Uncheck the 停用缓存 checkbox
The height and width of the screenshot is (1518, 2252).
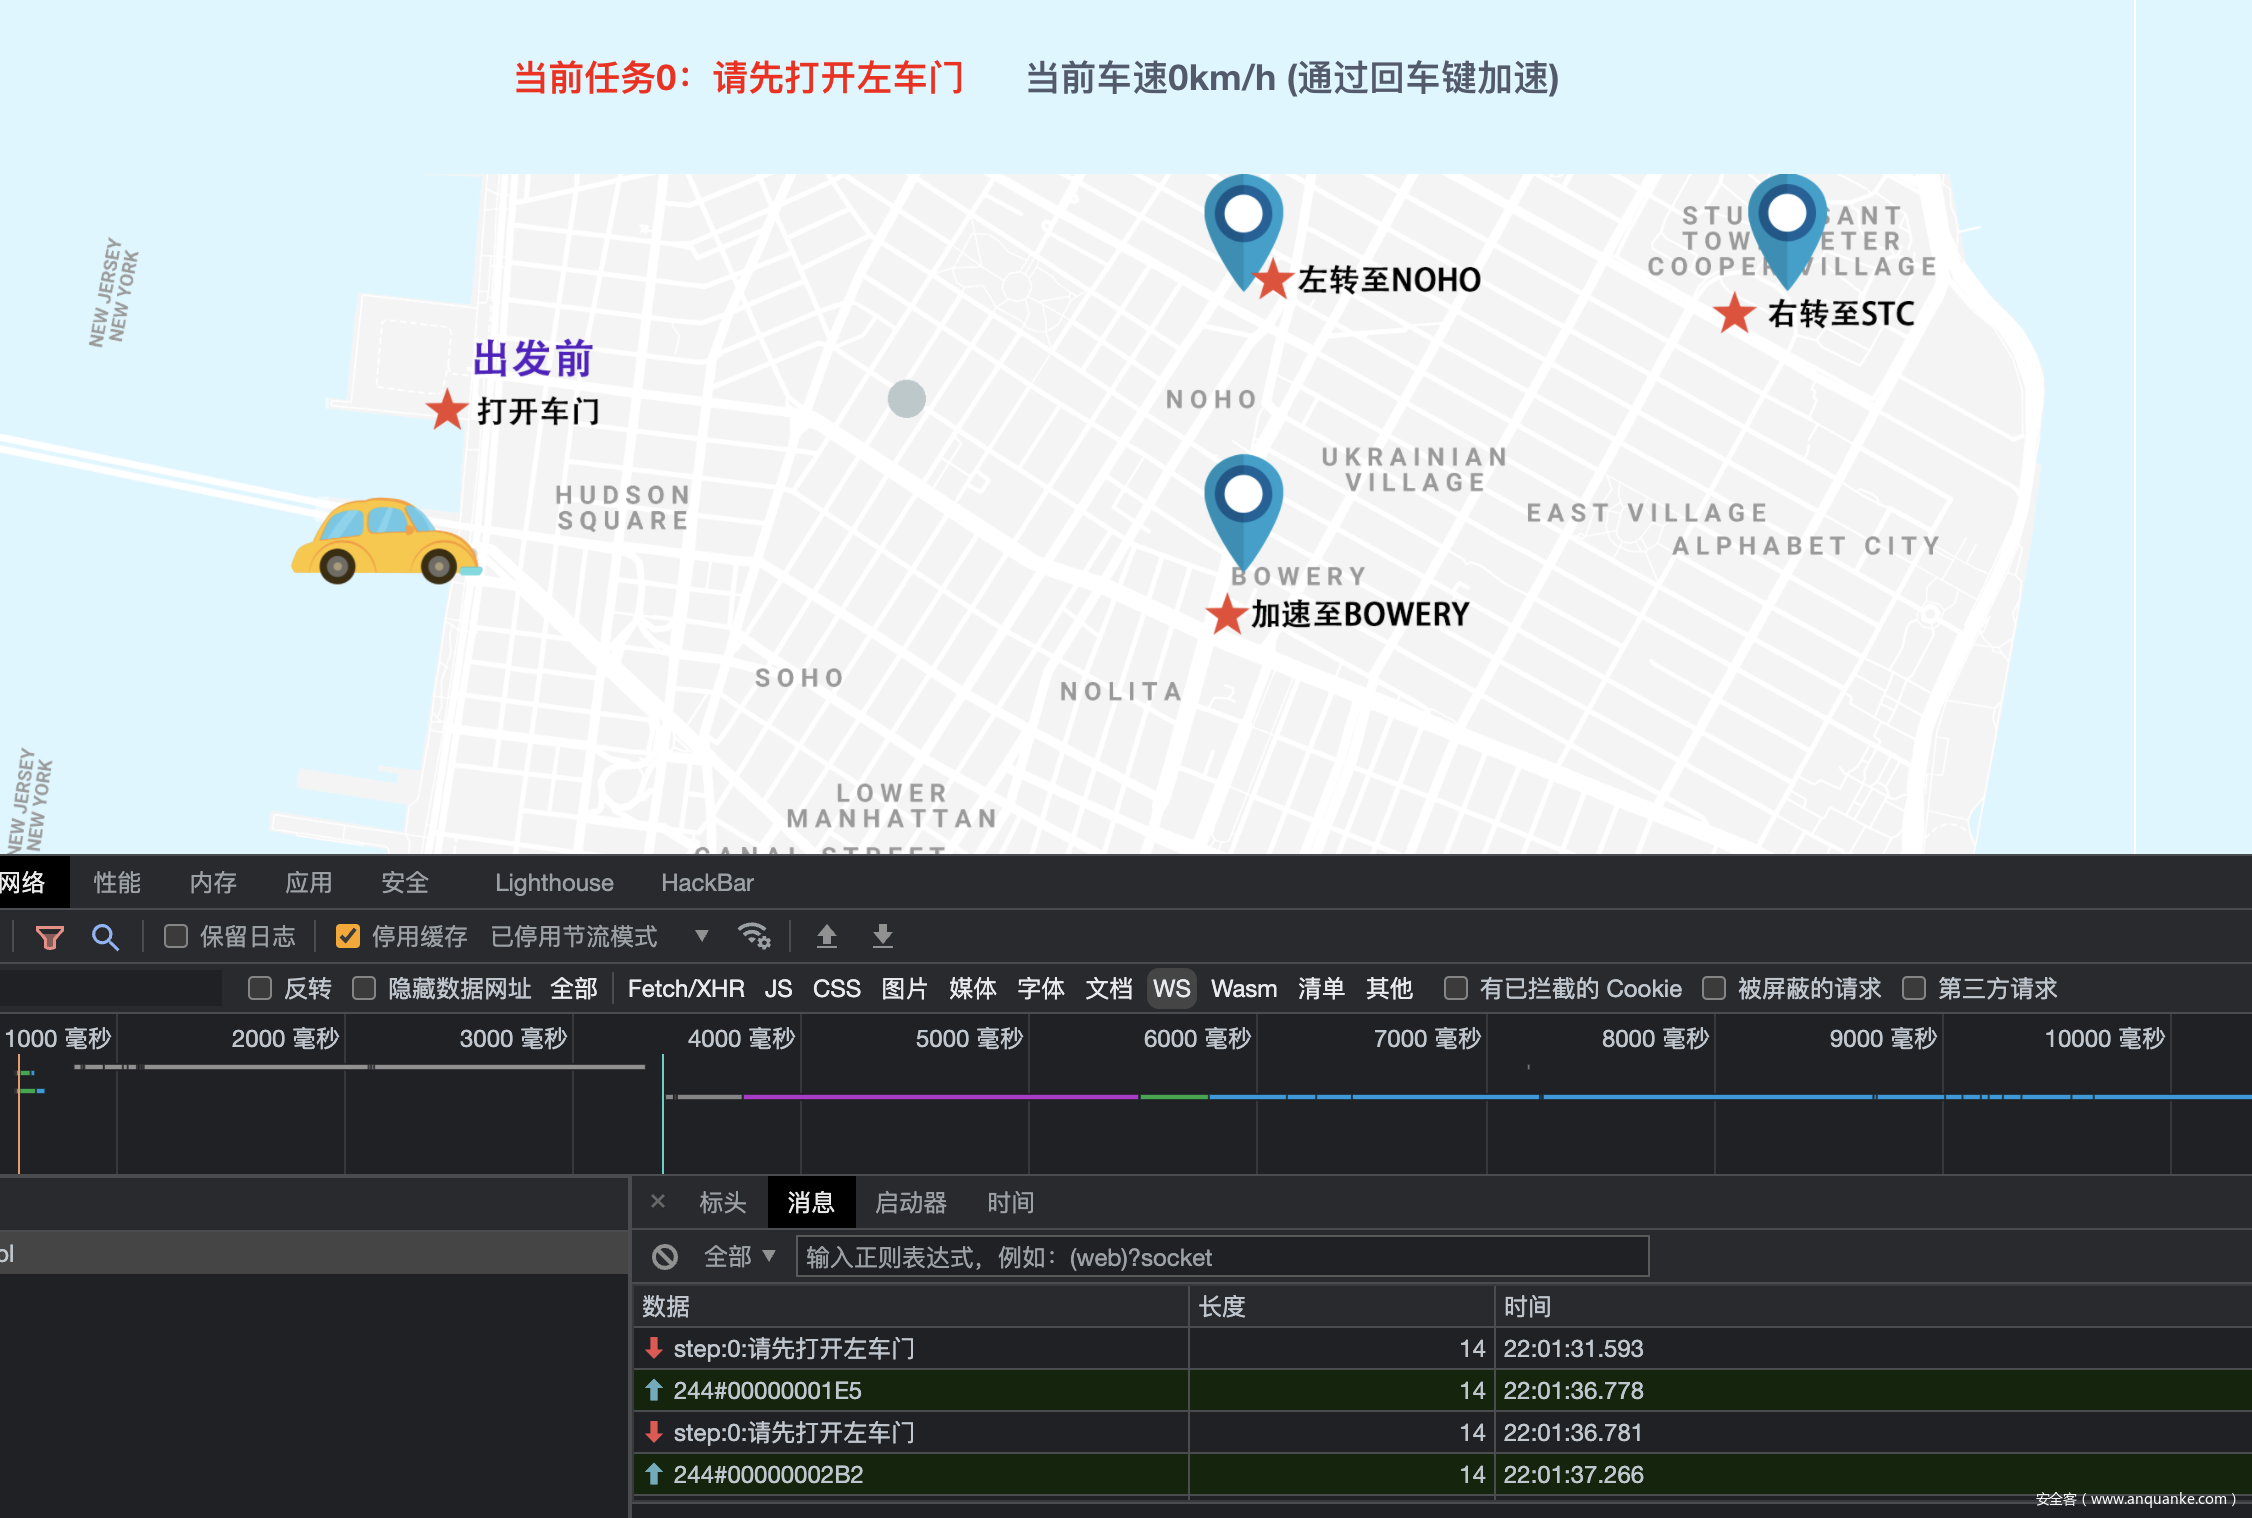click(348, 936)
